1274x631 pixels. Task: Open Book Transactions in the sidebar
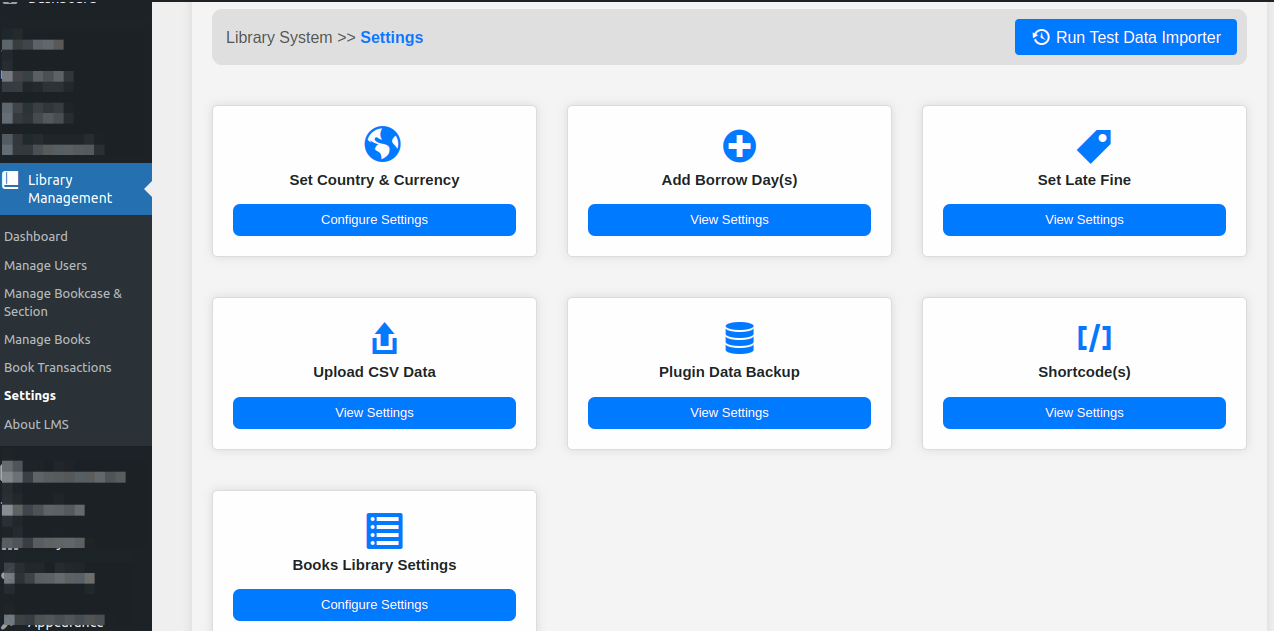coord(58,368)
